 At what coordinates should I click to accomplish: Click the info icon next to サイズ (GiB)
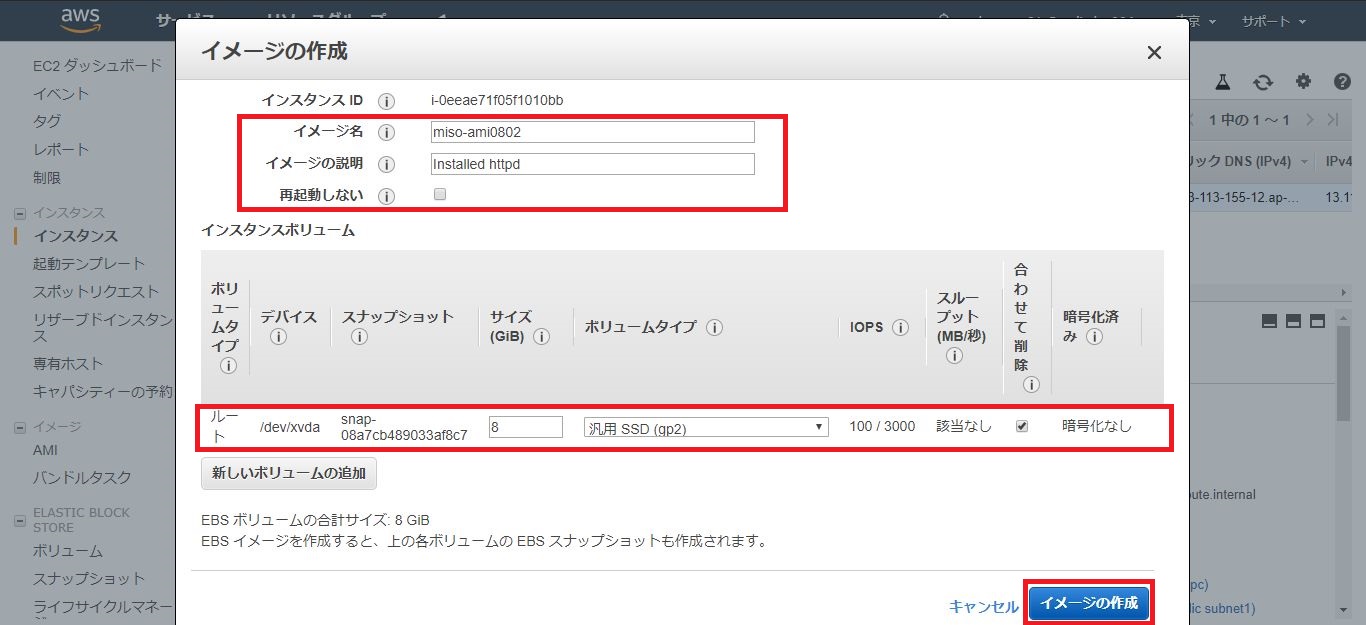tap(542, 337)
